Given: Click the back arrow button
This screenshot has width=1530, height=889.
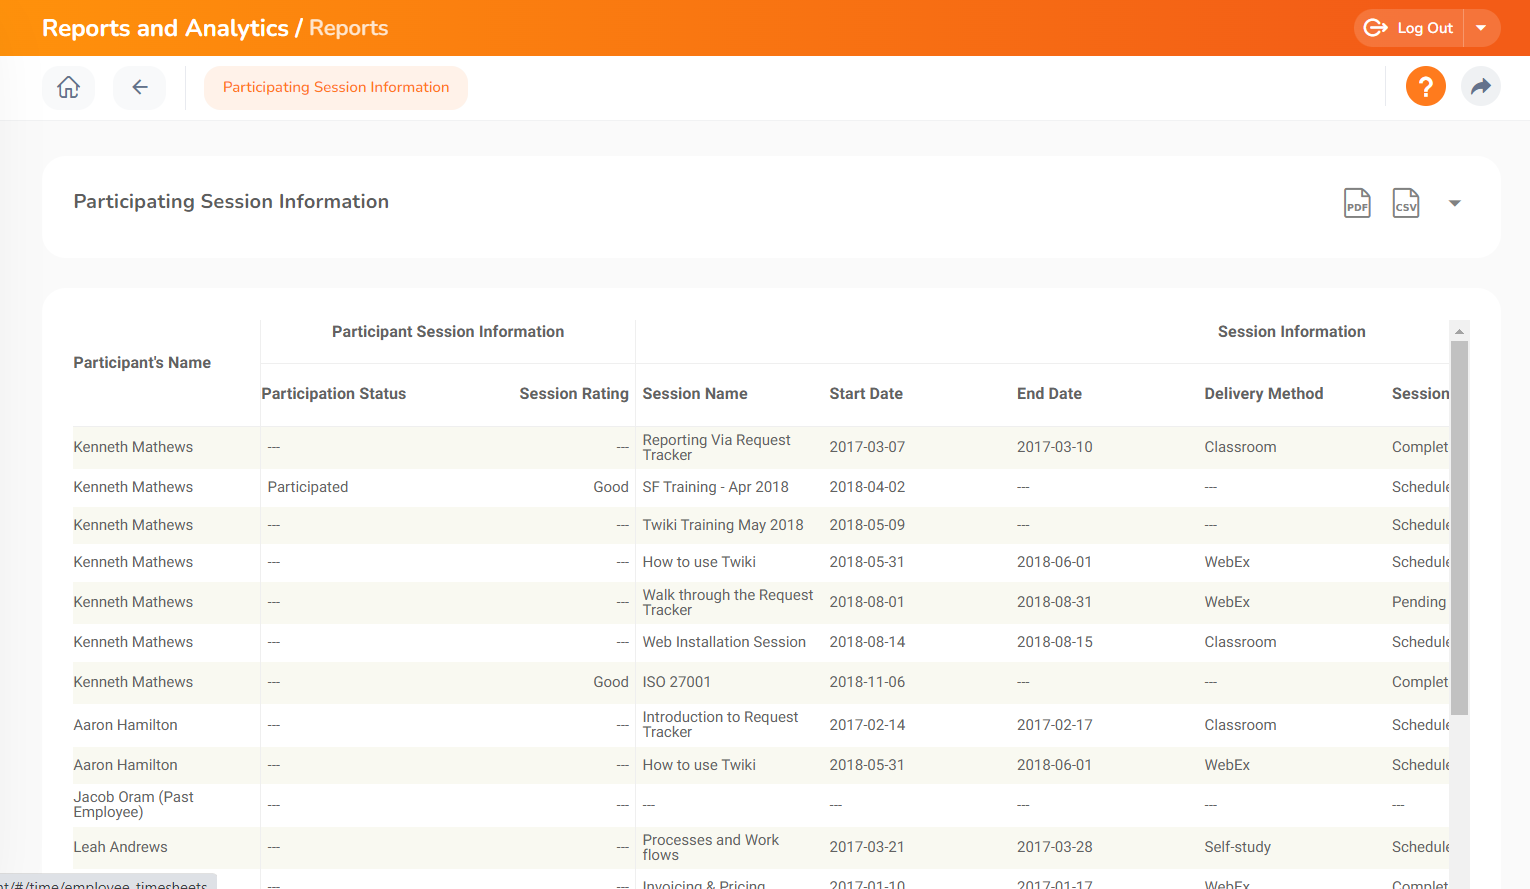Looking at the screenshot, I should [x=140, y=88].
